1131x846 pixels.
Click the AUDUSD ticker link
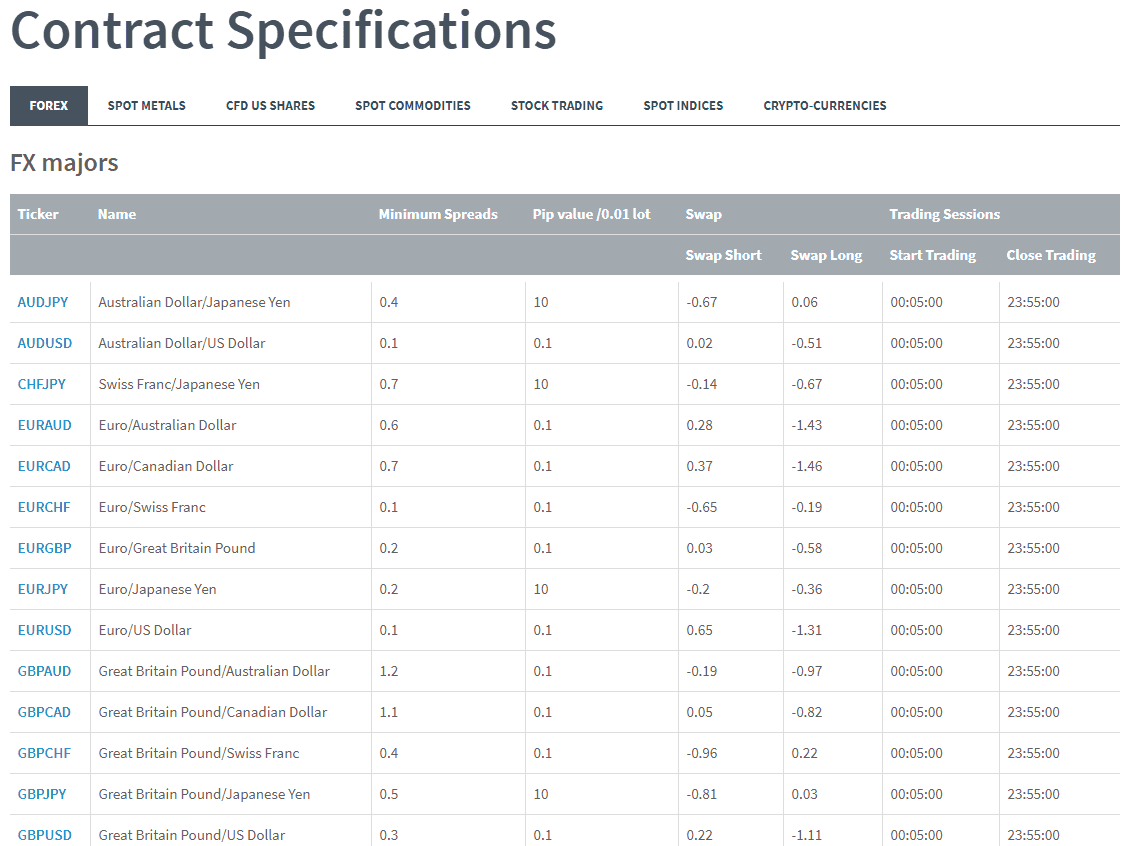click(x=45, y=343)
